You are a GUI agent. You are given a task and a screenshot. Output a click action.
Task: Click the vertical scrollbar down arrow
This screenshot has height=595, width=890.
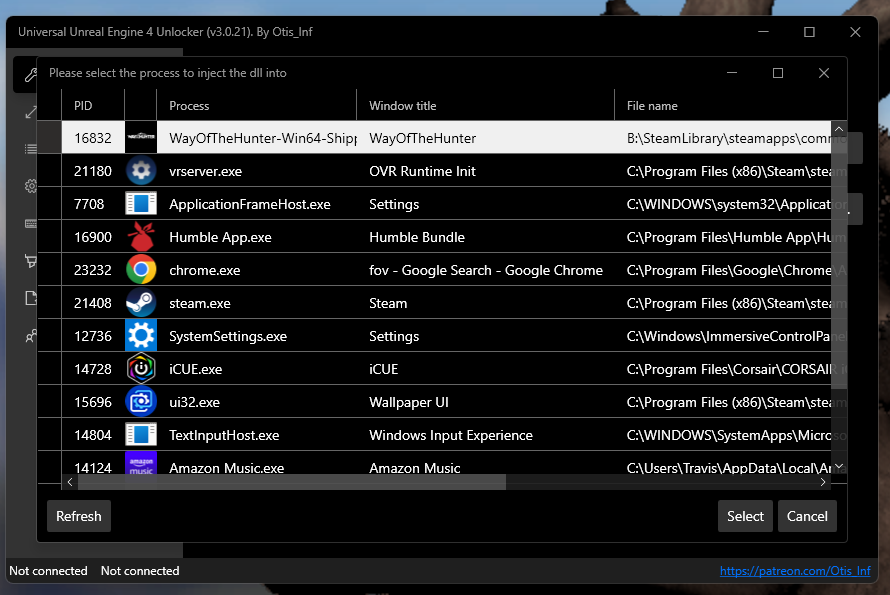point(839,466)
